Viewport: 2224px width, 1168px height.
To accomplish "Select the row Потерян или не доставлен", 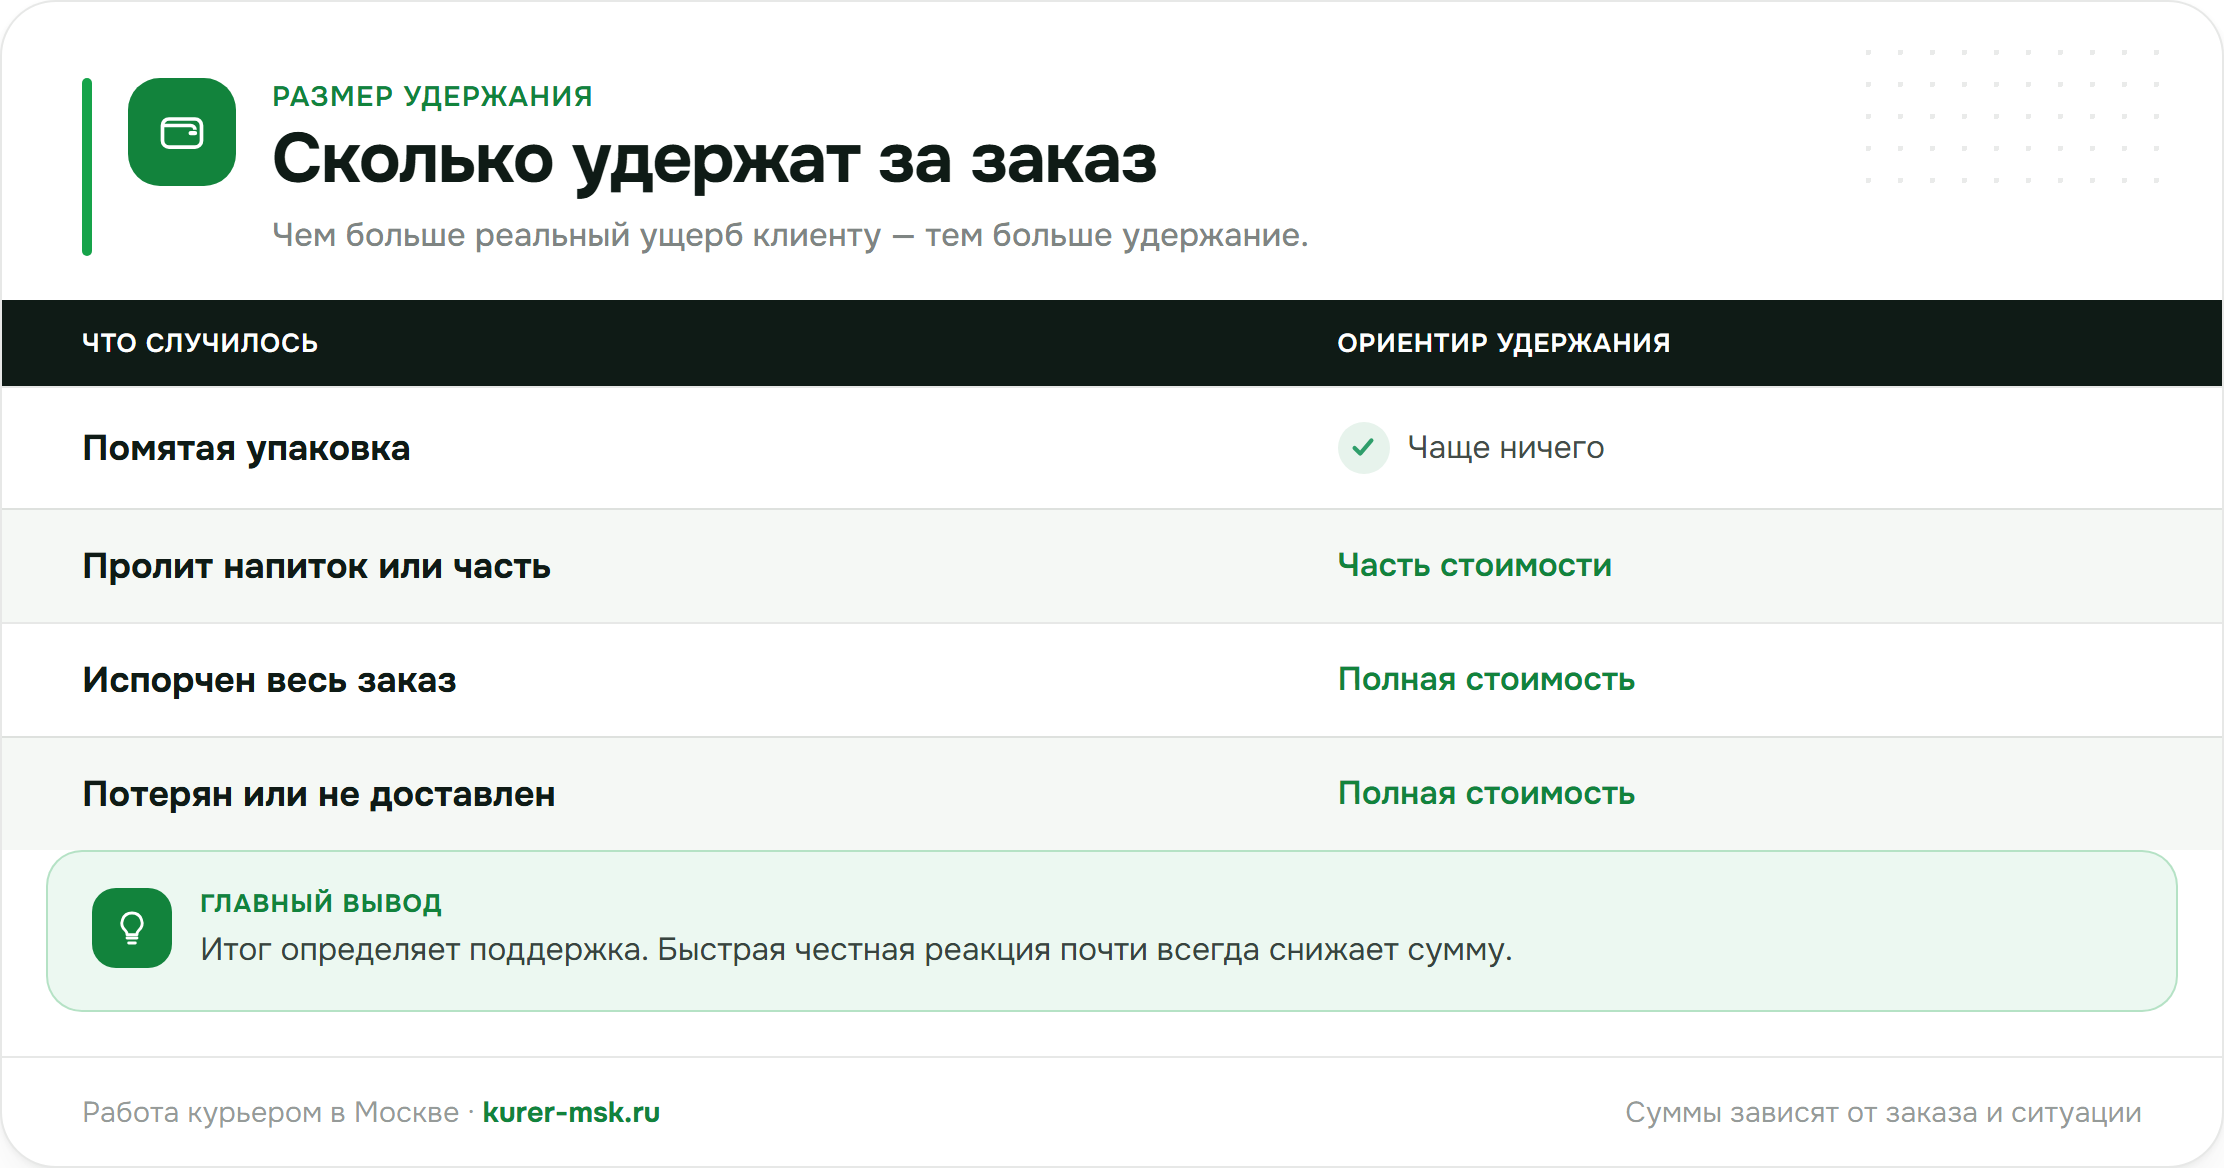I will click(x=1112, y=794).
